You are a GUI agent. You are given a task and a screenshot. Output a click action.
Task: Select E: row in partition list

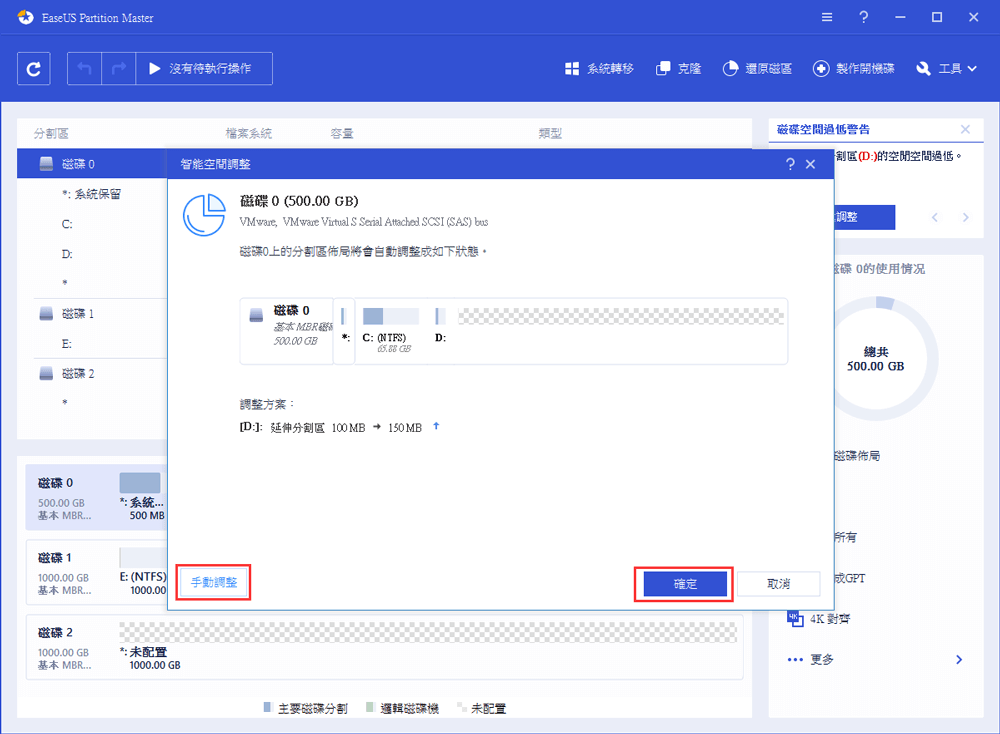coord(92,344)
